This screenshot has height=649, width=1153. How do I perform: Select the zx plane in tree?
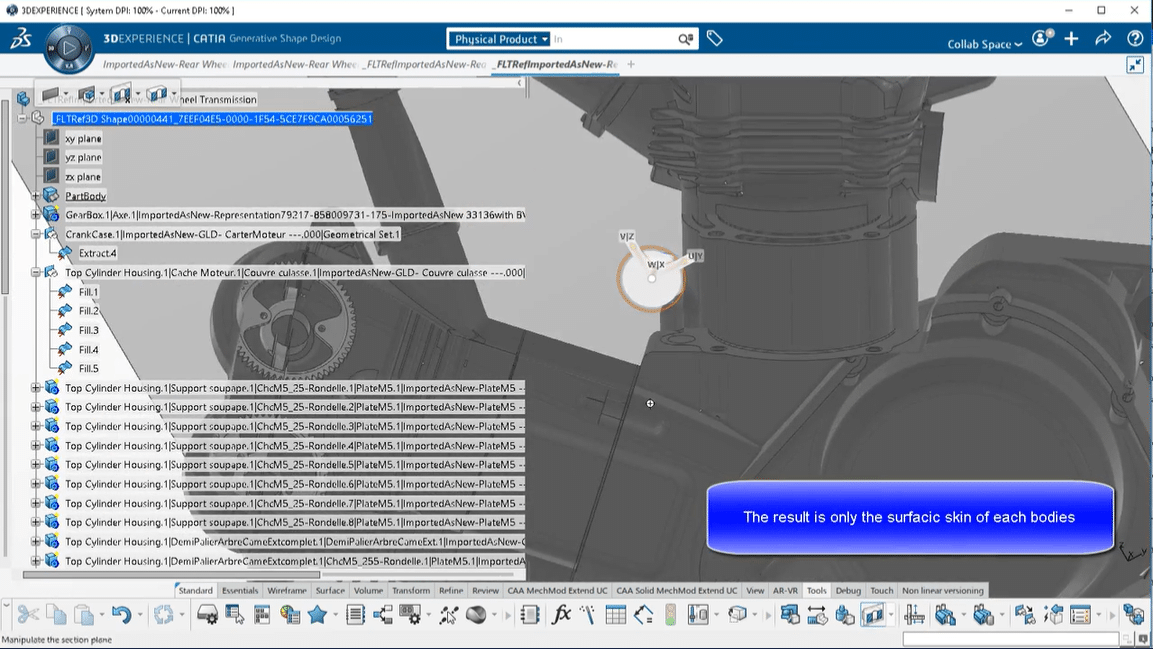(83, 176)
